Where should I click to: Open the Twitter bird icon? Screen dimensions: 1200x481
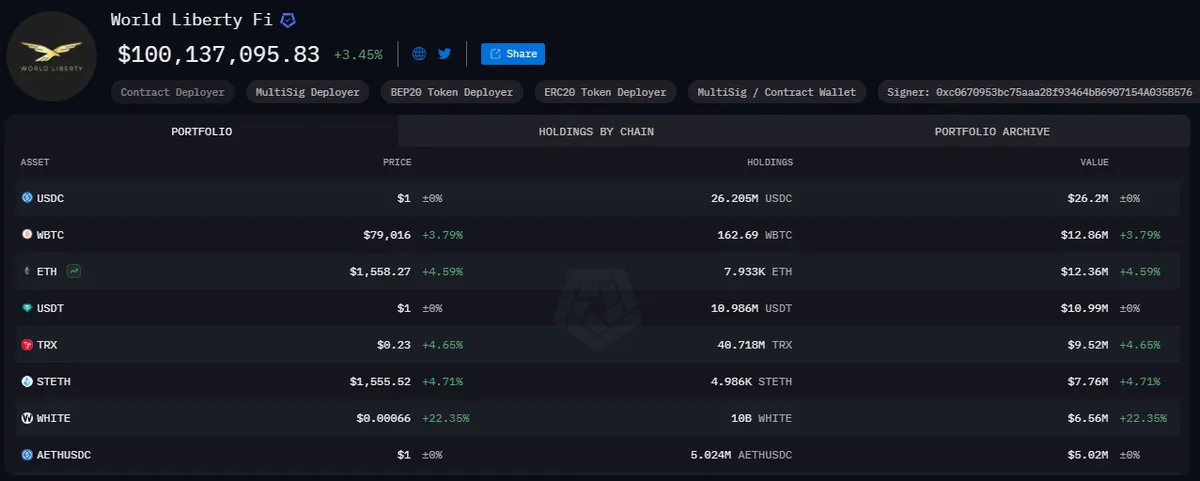click(445, 54)
